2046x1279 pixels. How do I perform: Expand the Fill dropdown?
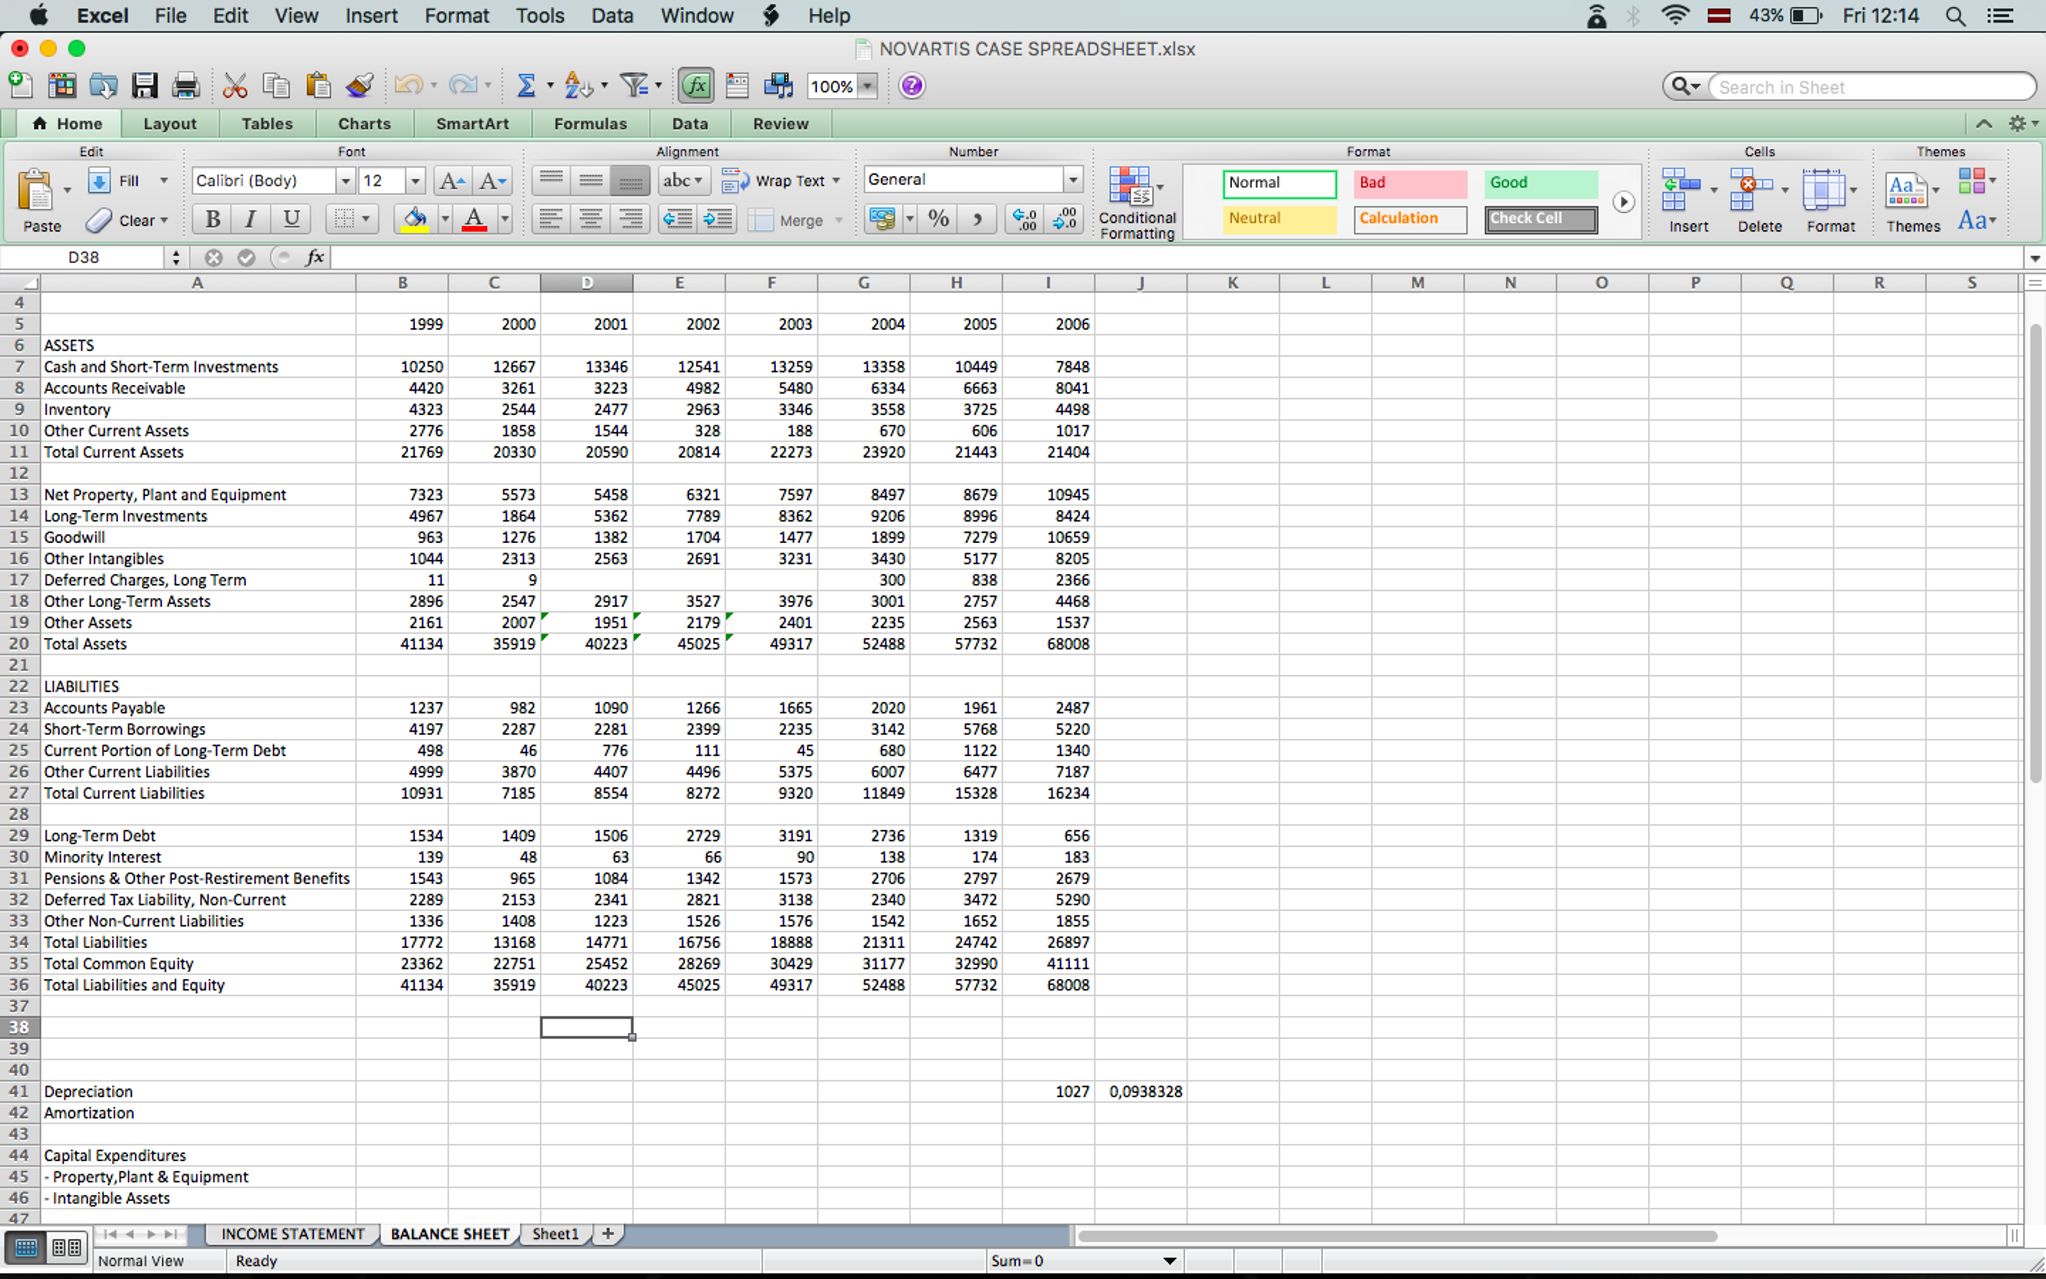[x=164, y=181]
